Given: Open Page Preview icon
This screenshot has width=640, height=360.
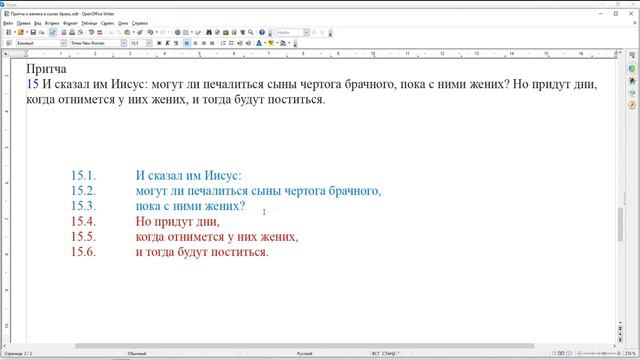Looking at the screenshot, I should point(80,32).
